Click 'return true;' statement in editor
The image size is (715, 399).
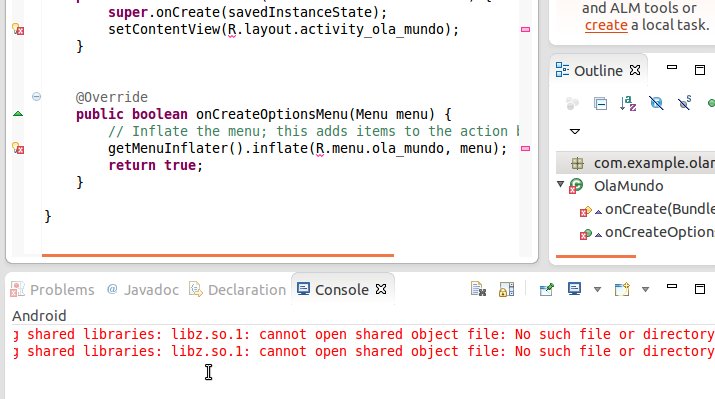click(155, 166)
